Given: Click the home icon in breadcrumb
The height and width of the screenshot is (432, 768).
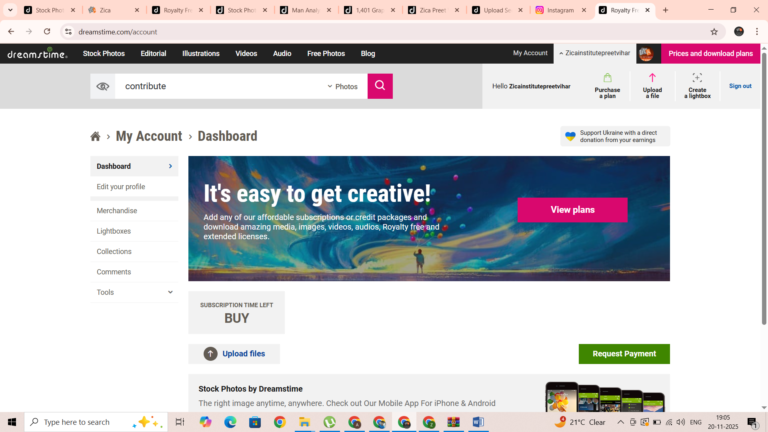Looking at the screenshot, I should pyautogui.click(x=96, y=136).
